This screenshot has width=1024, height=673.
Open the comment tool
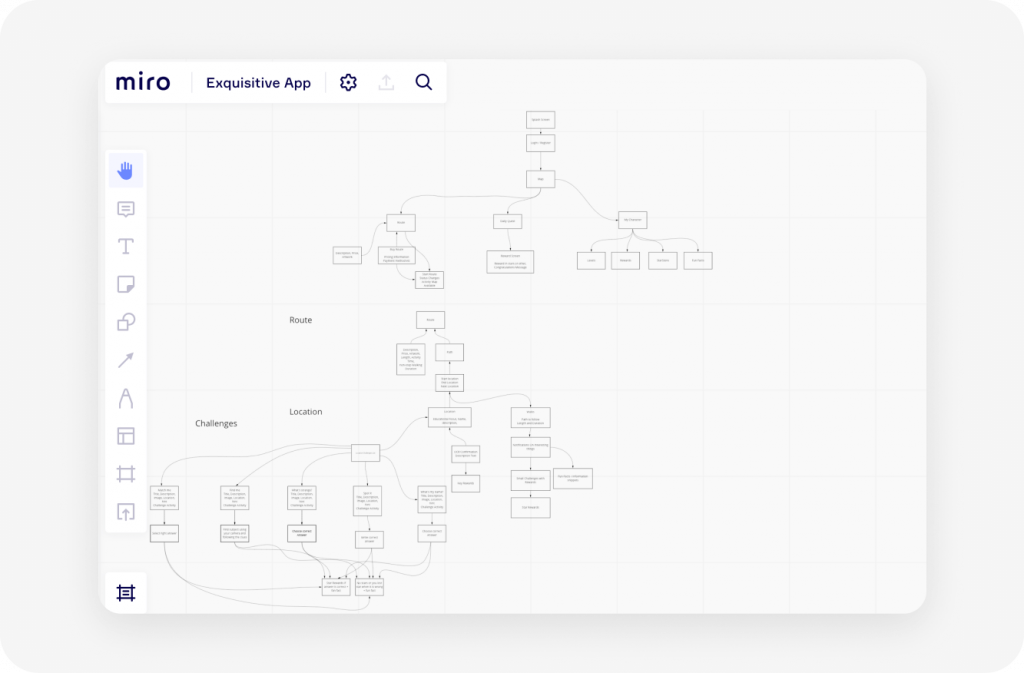pyautogui.click(x=126, y=208)
